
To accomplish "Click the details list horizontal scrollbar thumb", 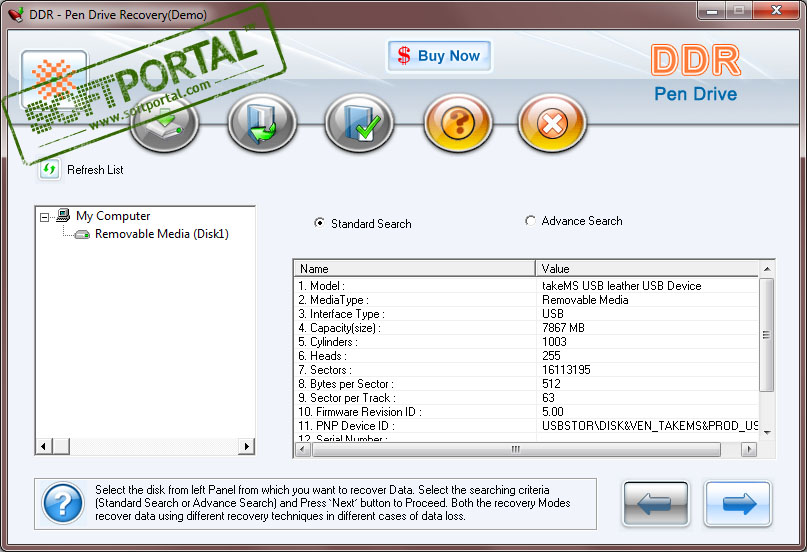I will [x=516, y=450].
